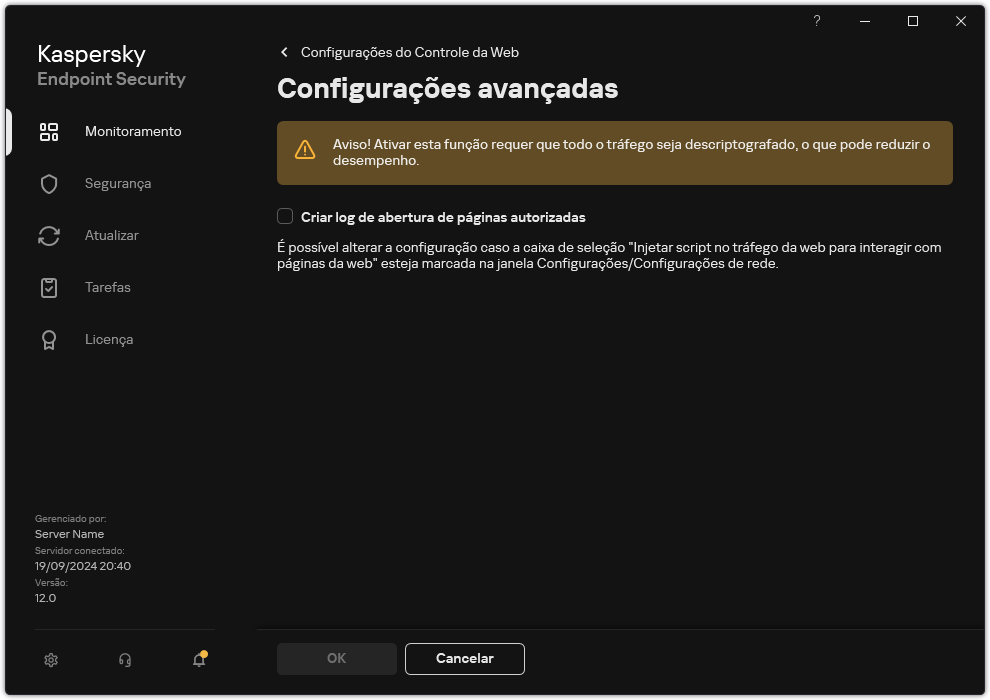
Task: View notifications via the bell icon
Action: [x=198, y=660]
